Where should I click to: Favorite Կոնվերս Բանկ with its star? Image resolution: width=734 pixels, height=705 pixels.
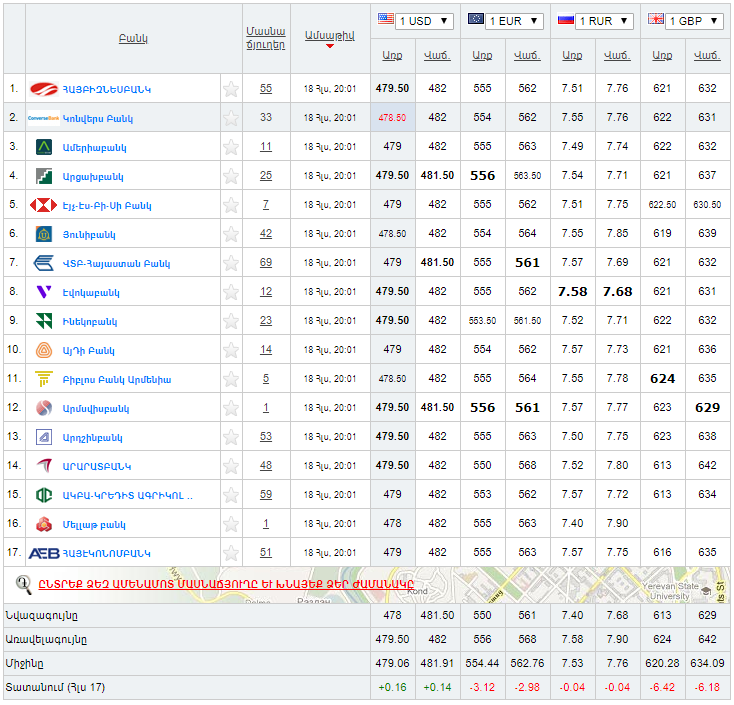[x=231, y=118]
